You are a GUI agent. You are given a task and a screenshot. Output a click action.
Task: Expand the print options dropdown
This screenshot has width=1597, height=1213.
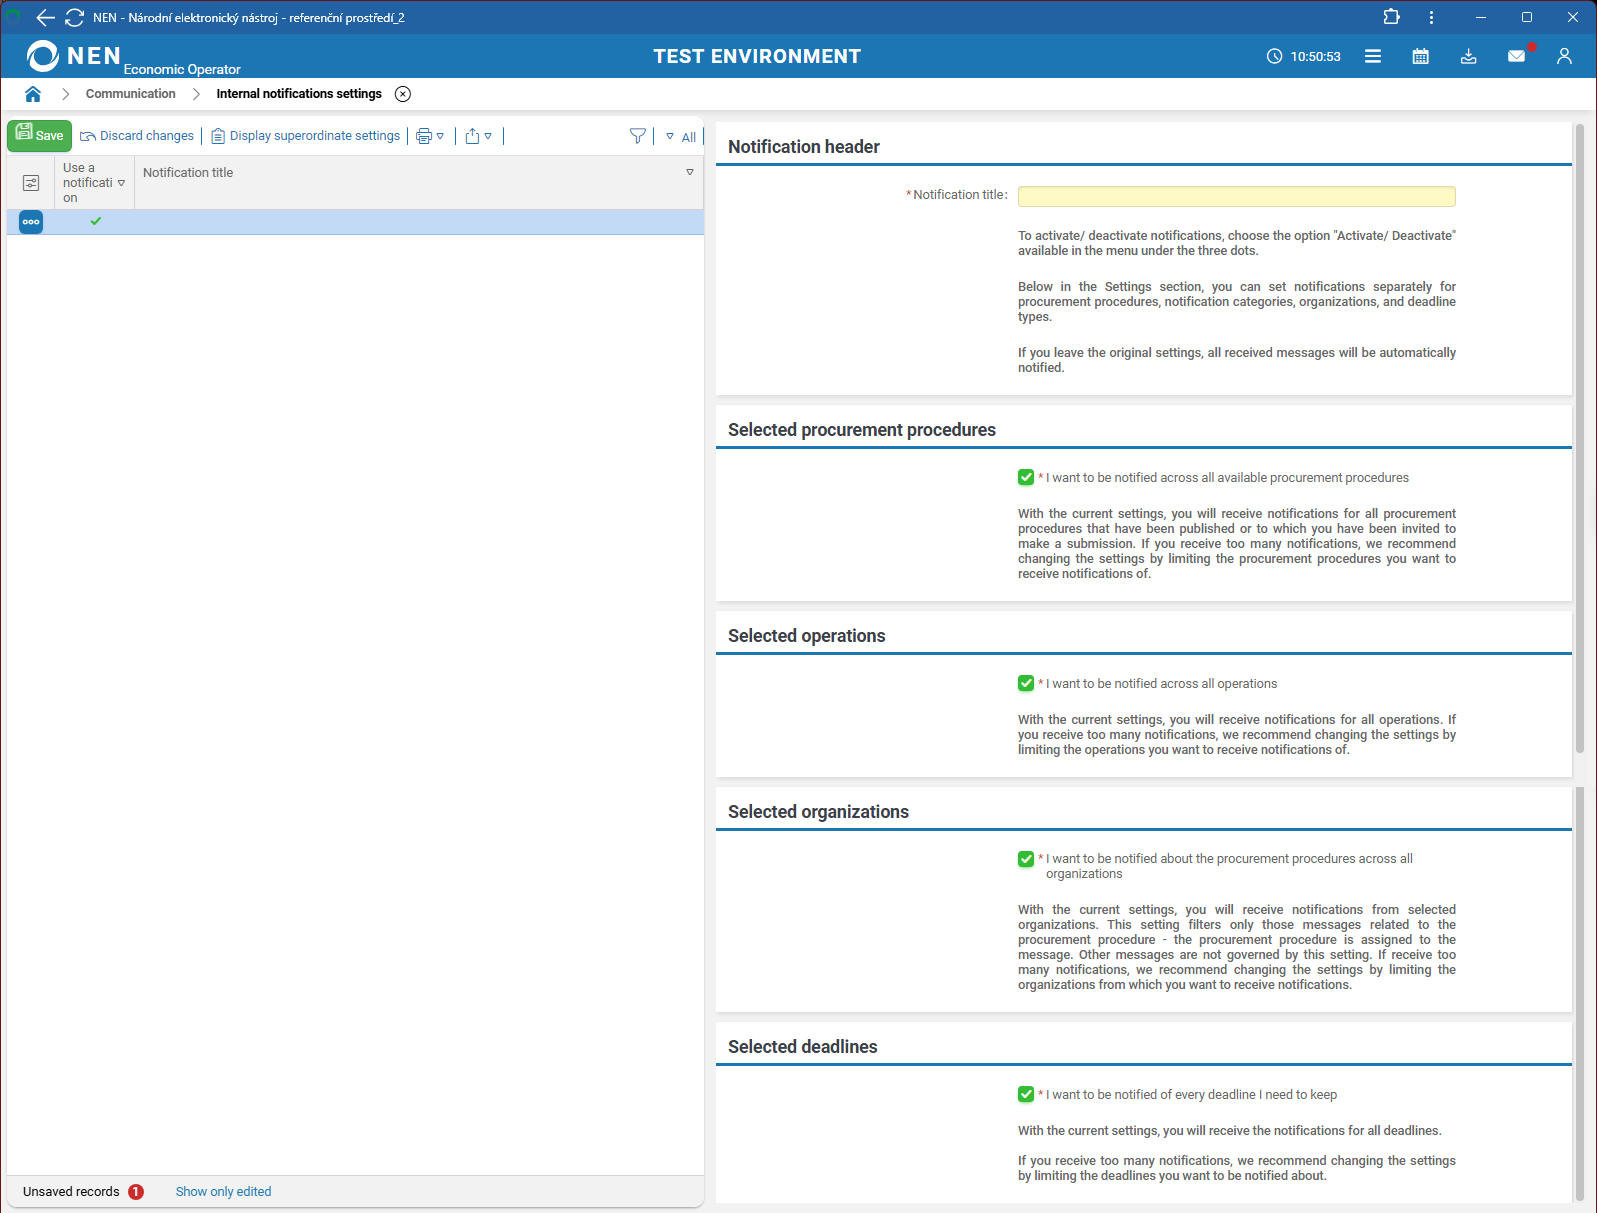430,136
